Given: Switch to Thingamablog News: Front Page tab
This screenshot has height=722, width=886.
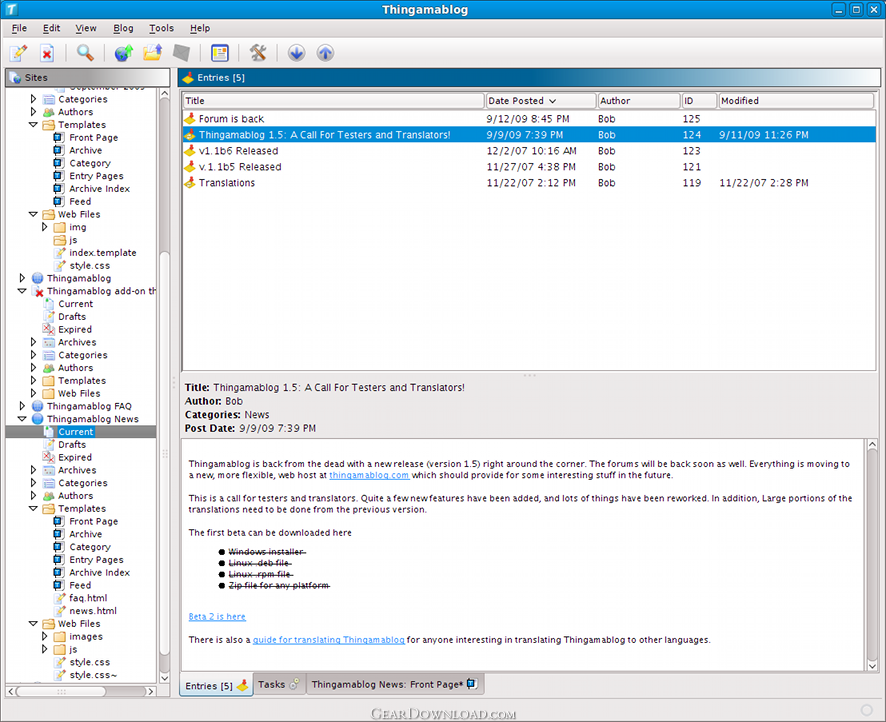Looking at the screenshot, I should click(x=394, y=684).
